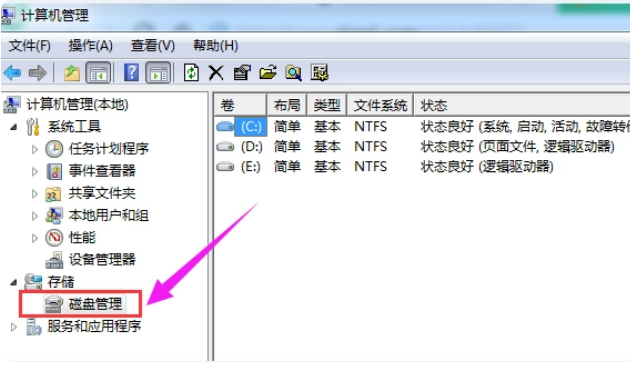Collapse the 存储 tree node
The height and width of the screenshot is (382, 630).
coord(14,282)
